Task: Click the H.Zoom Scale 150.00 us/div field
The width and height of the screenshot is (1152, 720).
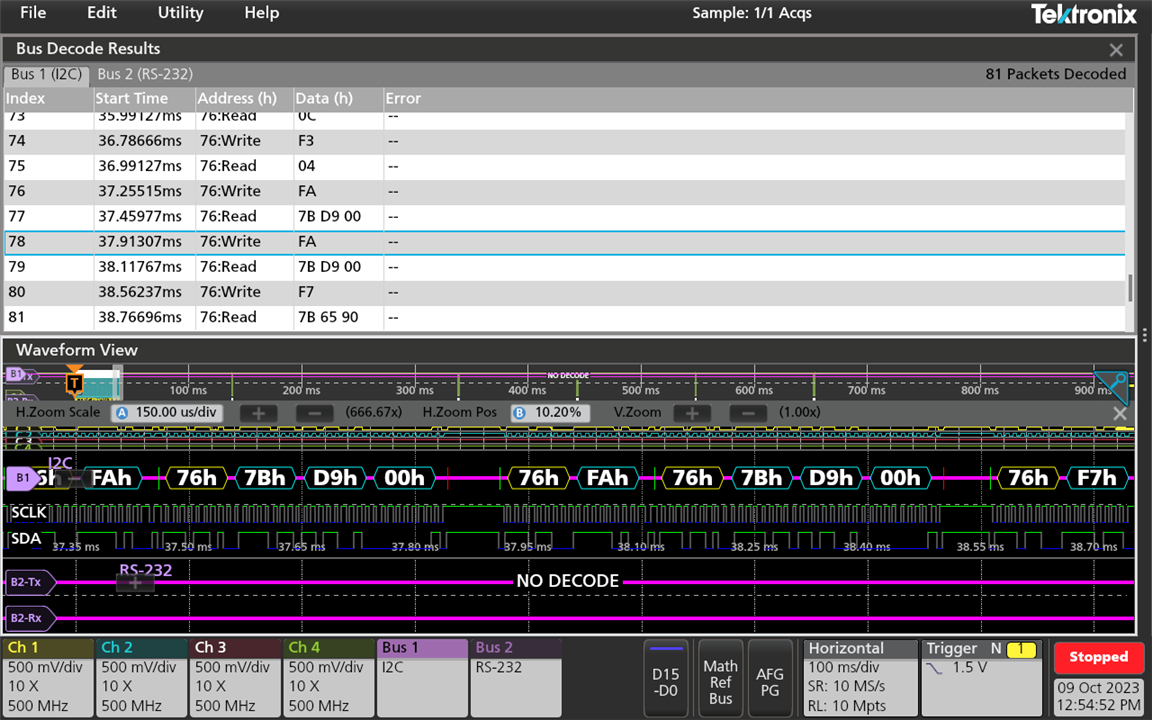Action: 168,413
